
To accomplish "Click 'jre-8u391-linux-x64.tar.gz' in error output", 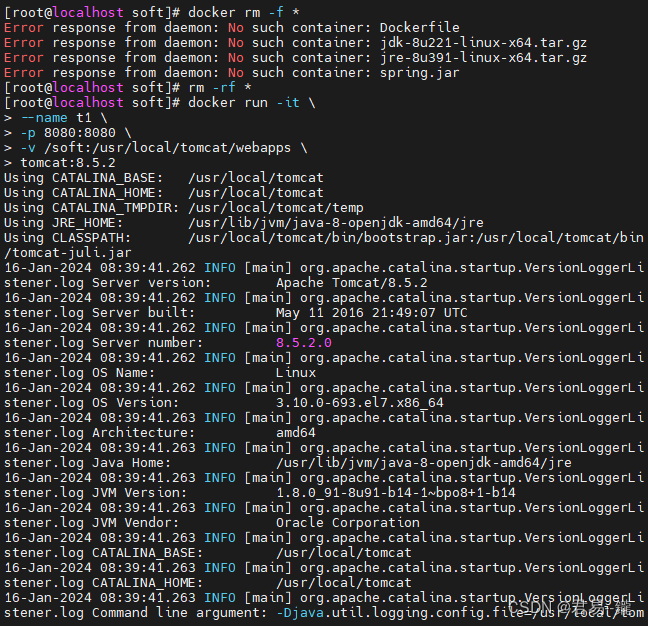I will coord(483,58).
